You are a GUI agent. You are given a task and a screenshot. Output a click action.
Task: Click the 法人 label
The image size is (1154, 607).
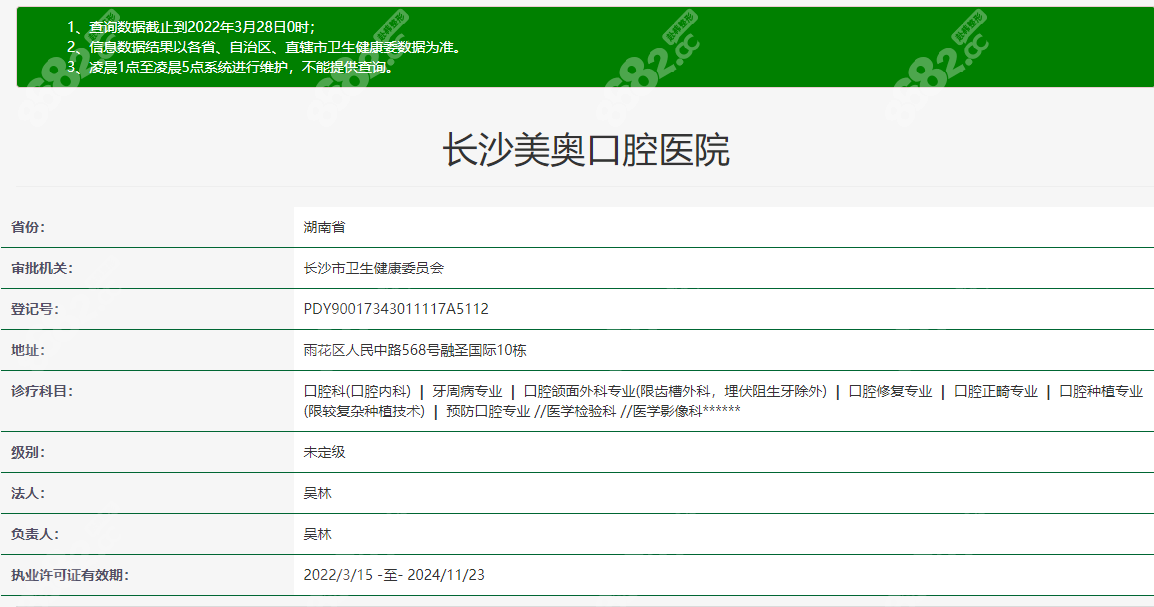pos(28,493)
